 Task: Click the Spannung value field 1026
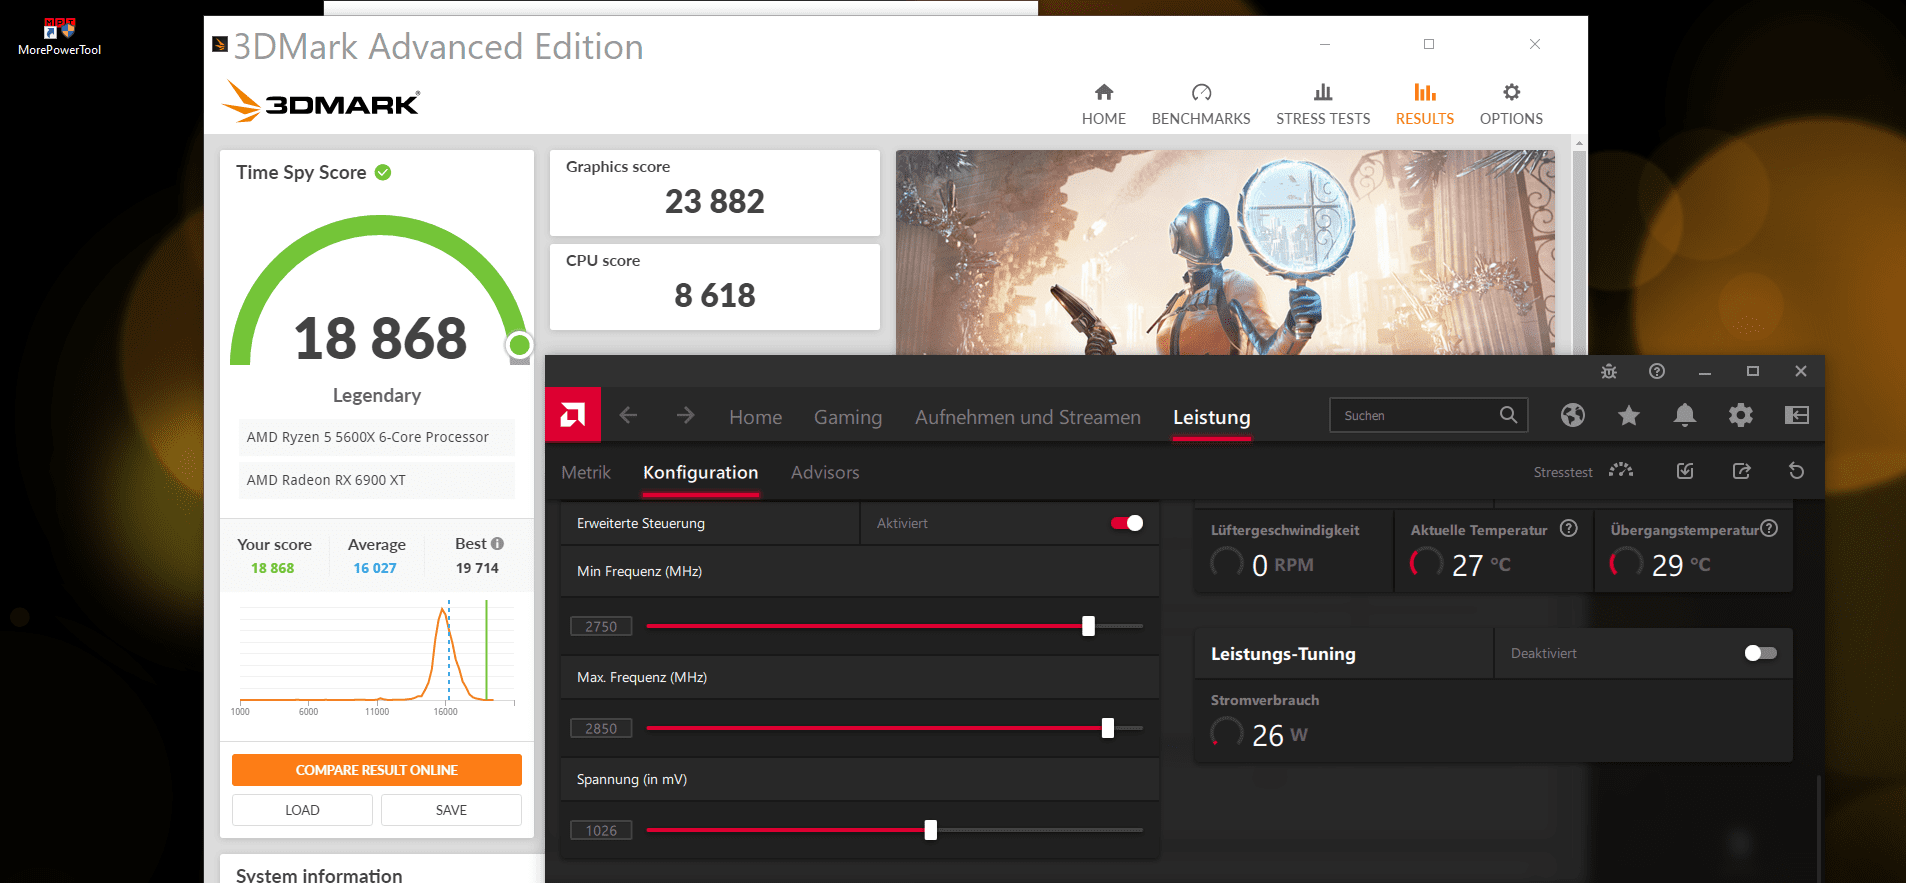[601, 830]
